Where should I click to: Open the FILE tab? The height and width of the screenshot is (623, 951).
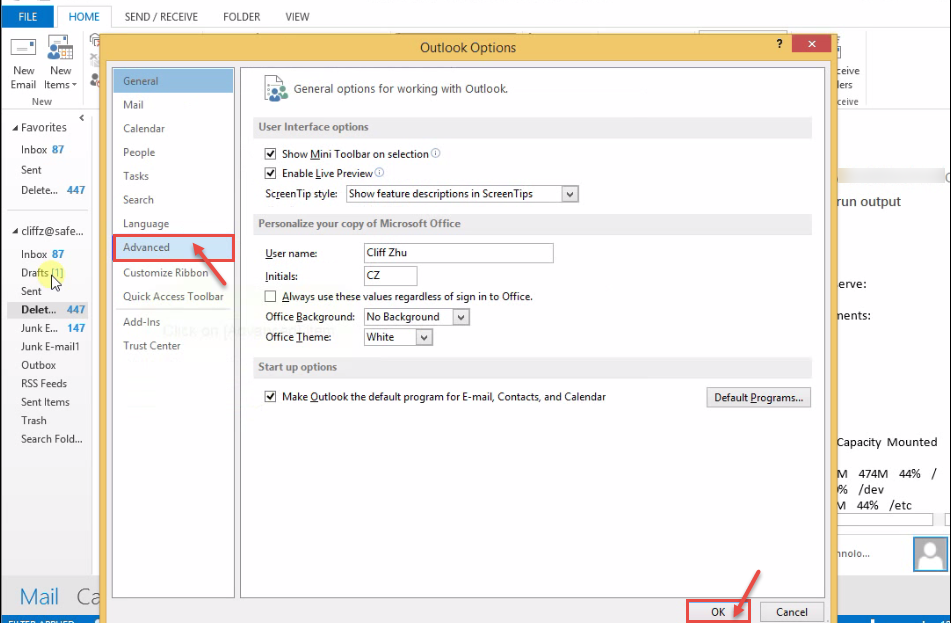27,16
